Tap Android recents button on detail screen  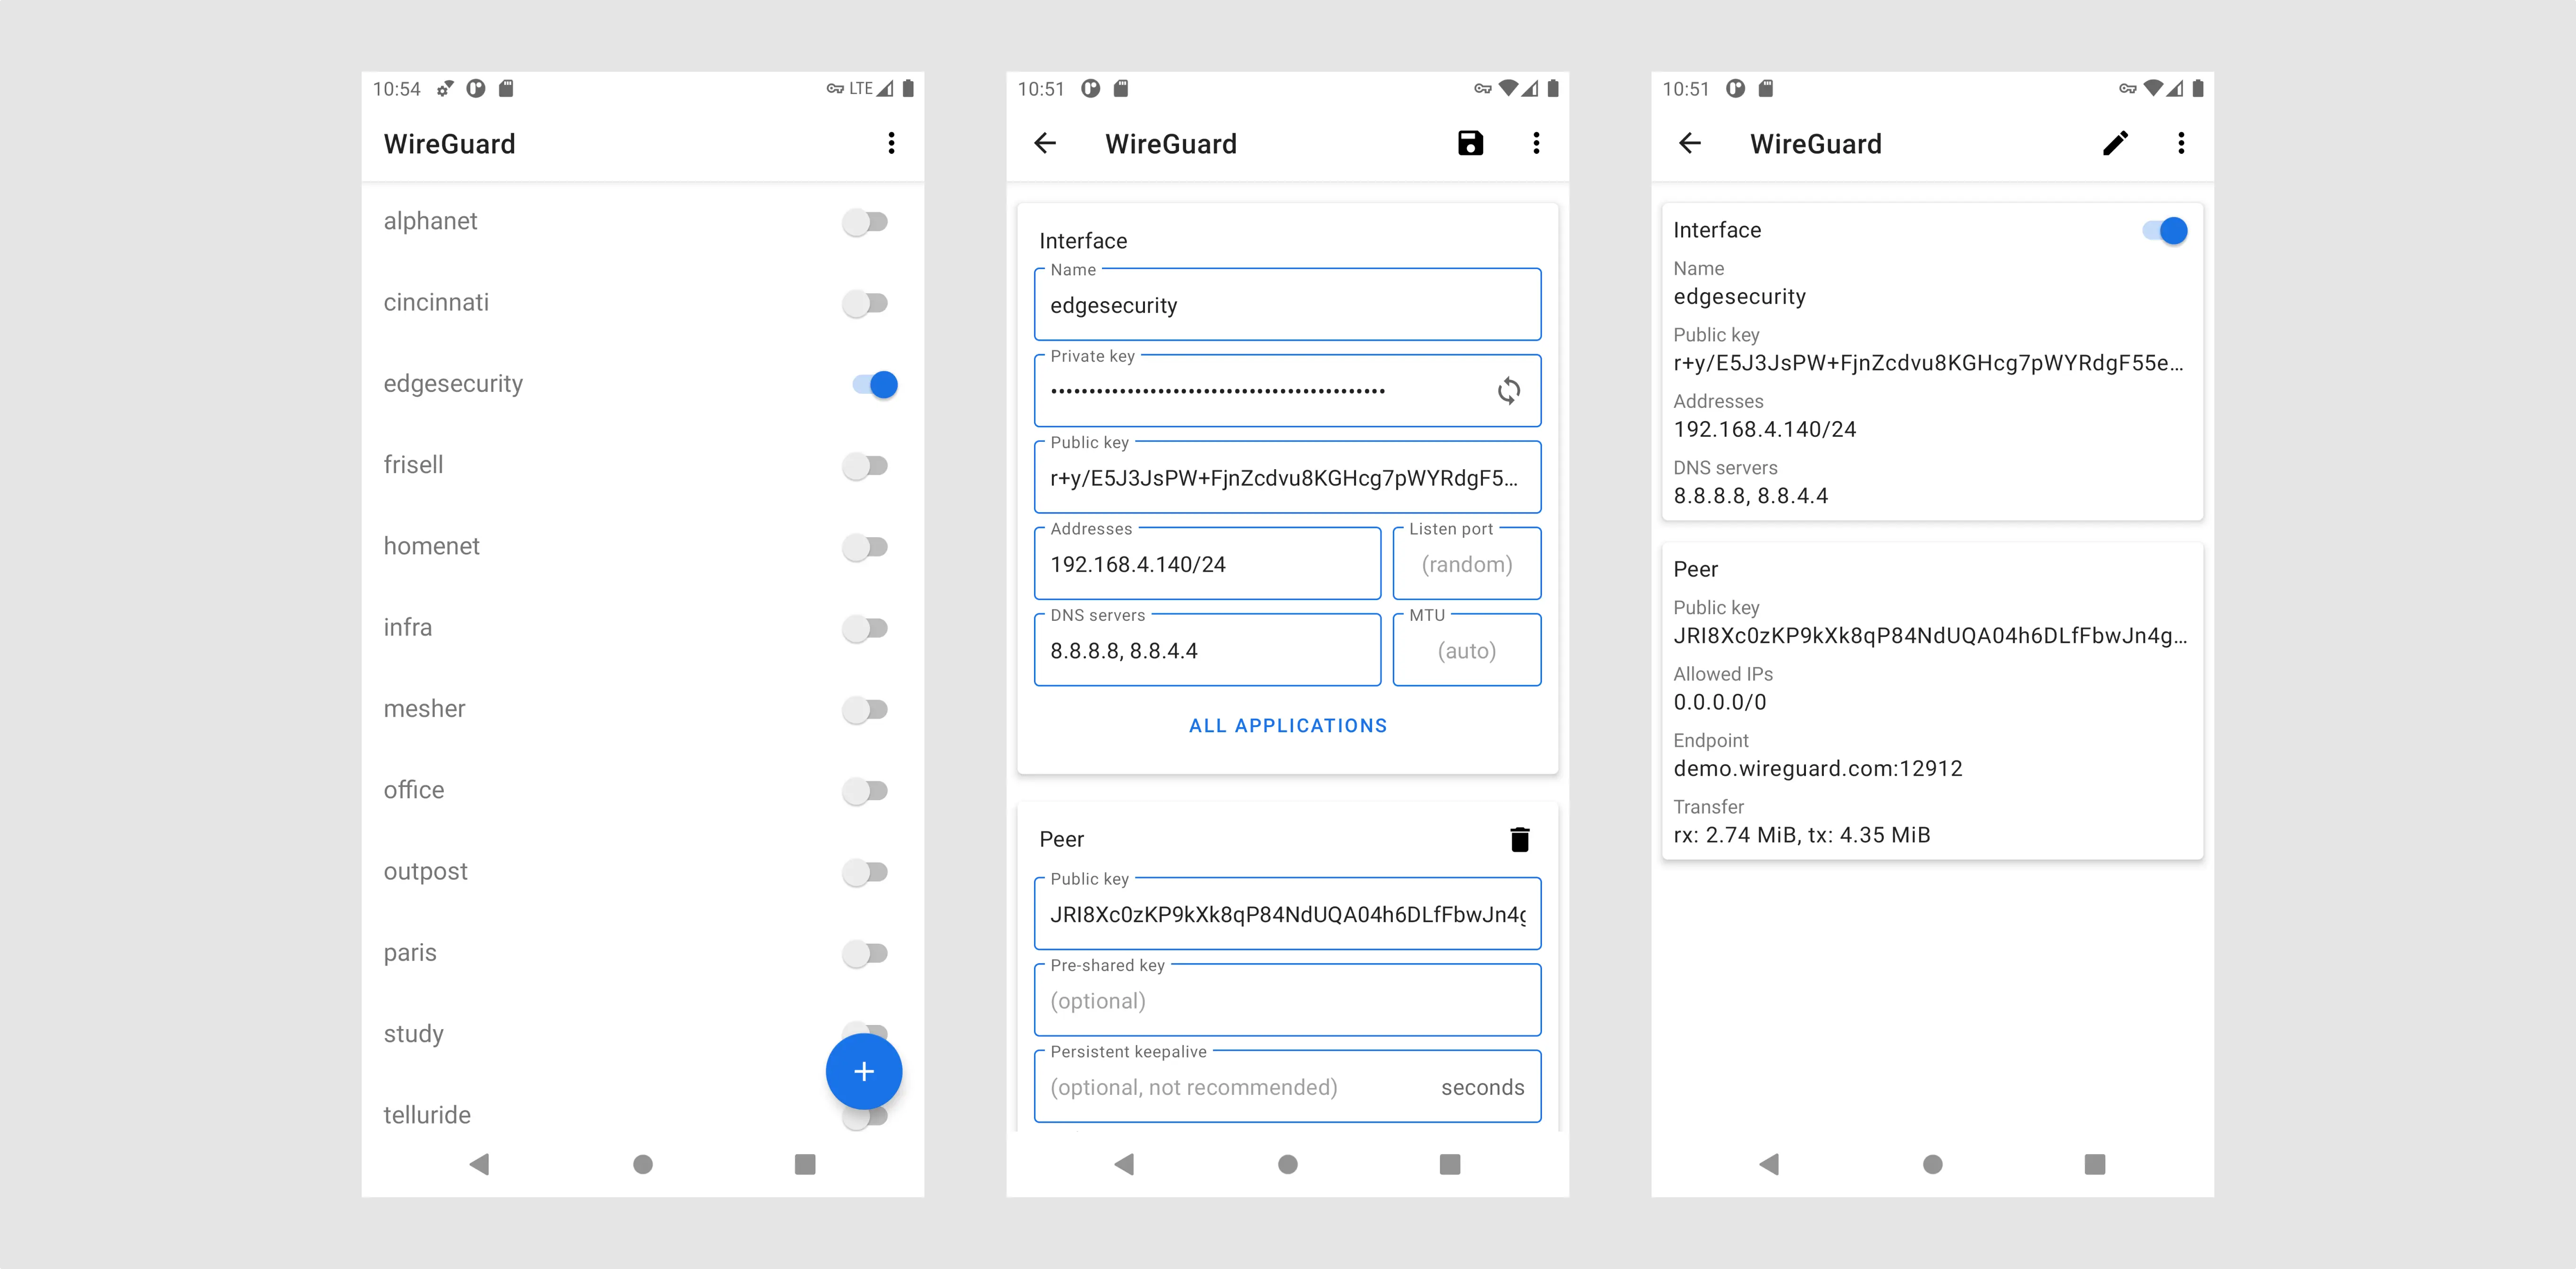[x=2095, y=1164]
